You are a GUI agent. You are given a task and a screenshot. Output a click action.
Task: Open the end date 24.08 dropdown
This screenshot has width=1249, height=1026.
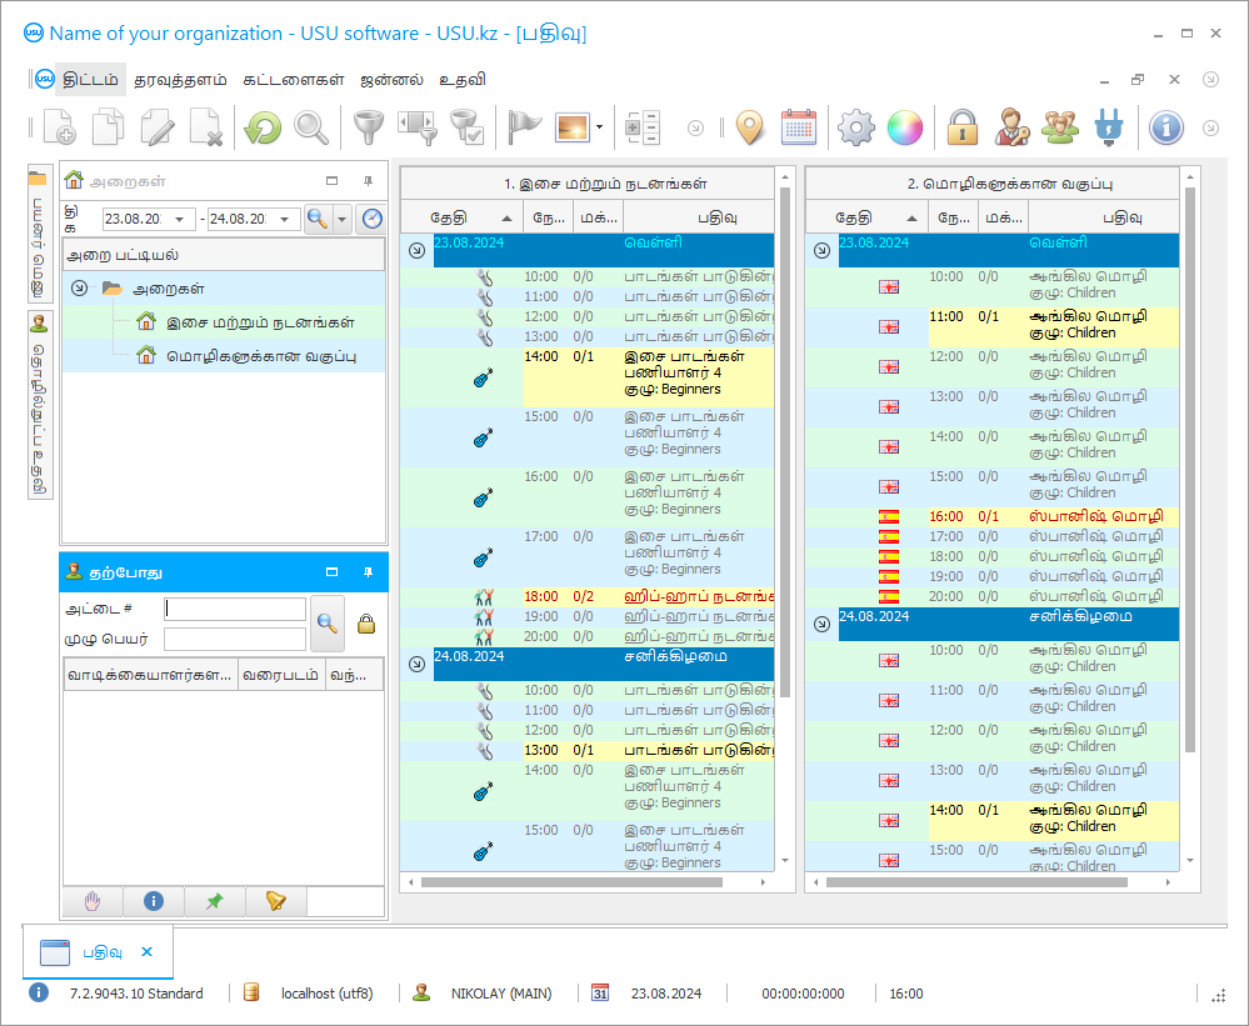(x=284, y=219)
